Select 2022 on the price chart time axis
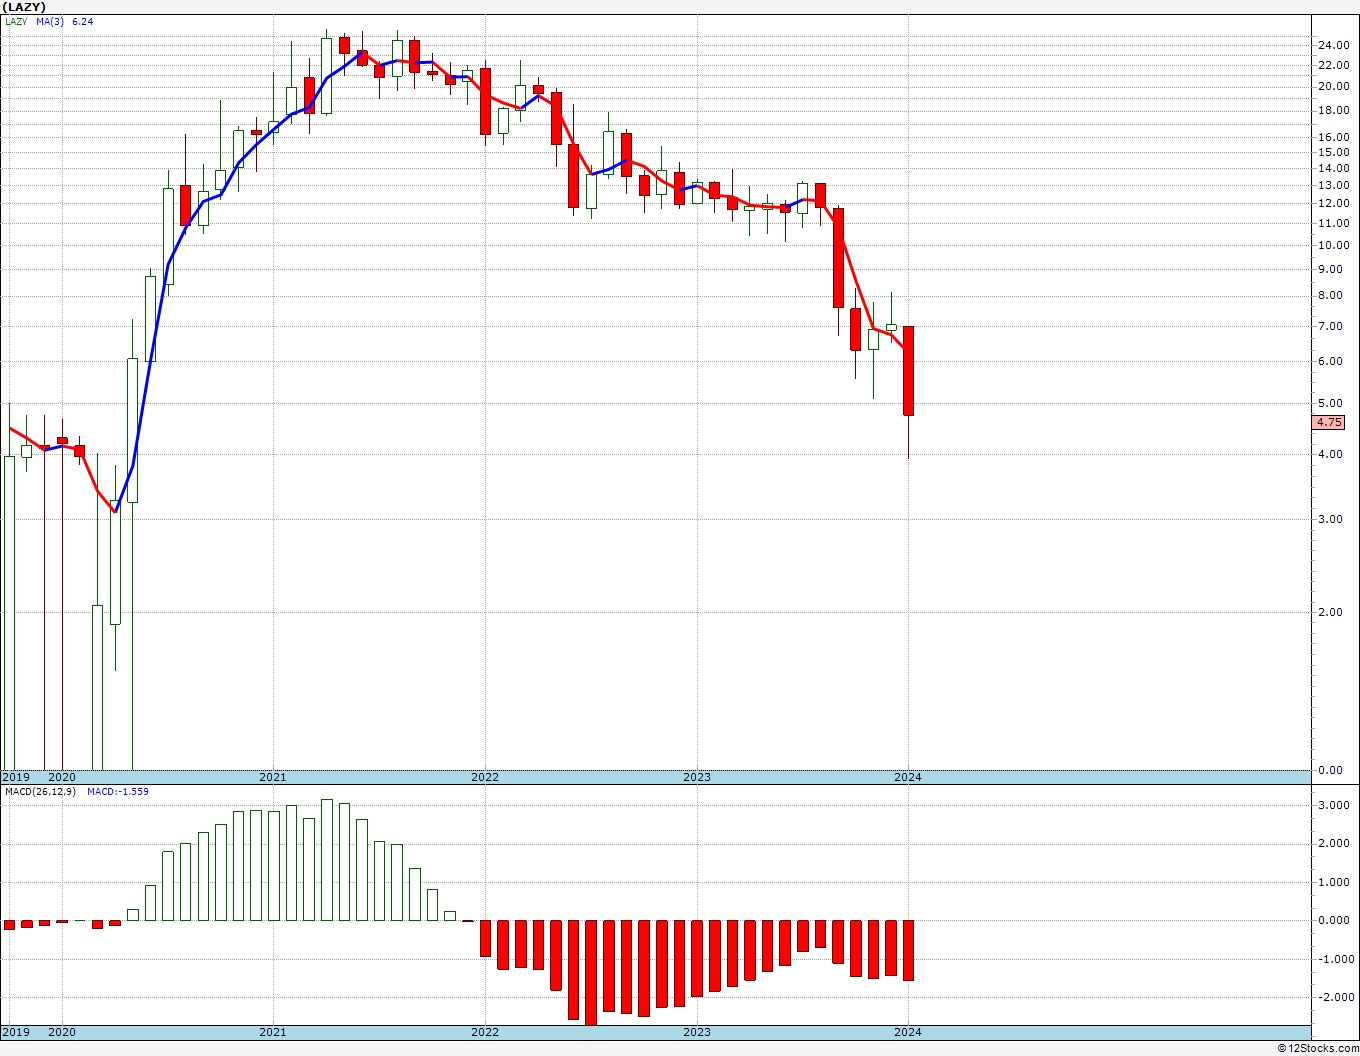 pos(485,777)
